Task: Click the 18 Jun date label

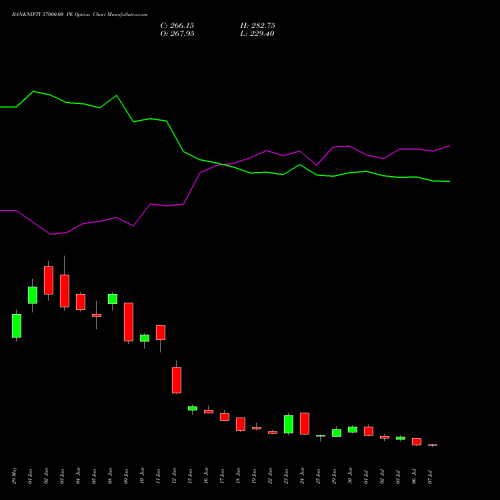Action: tap(238, 476)
